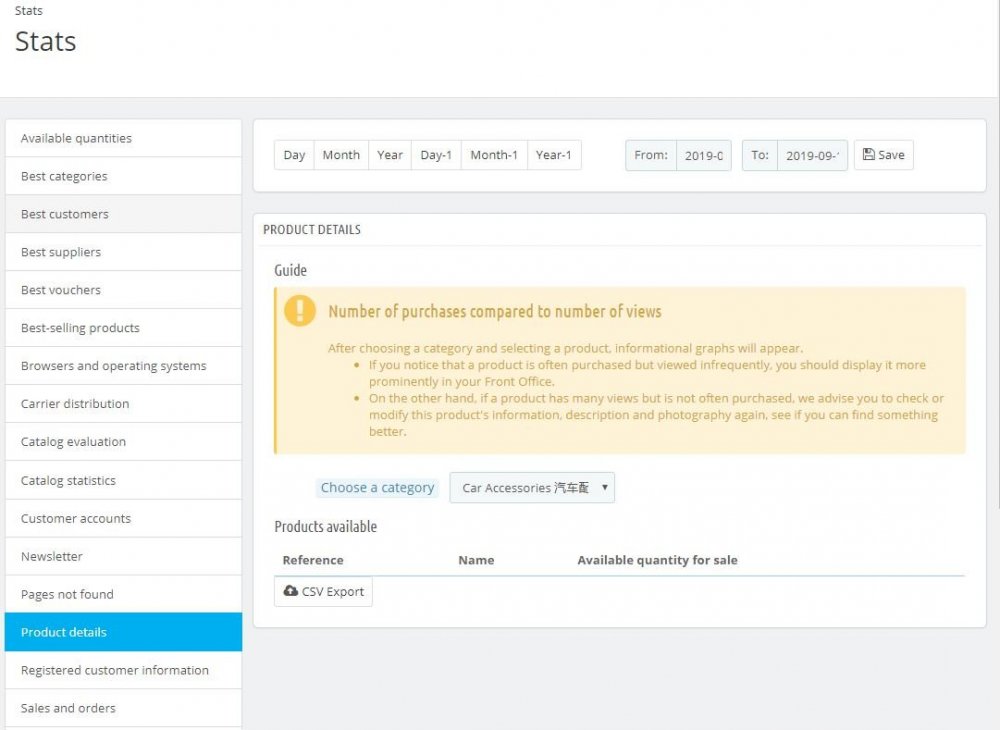Select the Day date range
Image resolution: width=1000 pixels, height=730 pixels.
tap(294, 155)
